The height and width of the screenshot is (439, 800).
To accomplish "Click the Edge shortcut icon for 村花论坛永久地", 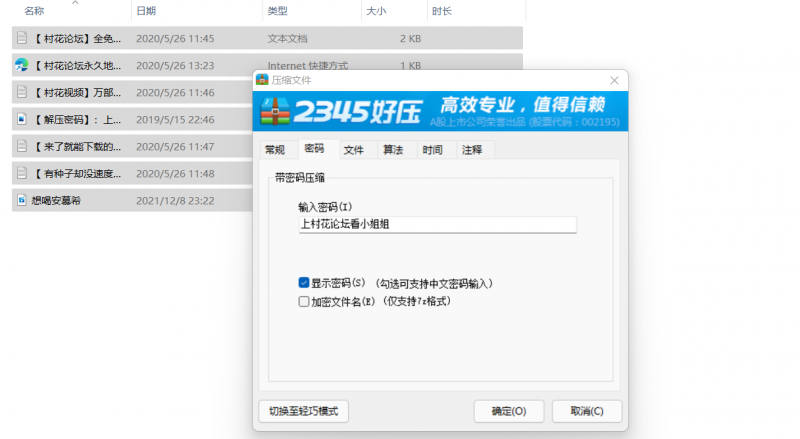I will tap(21, 66).
